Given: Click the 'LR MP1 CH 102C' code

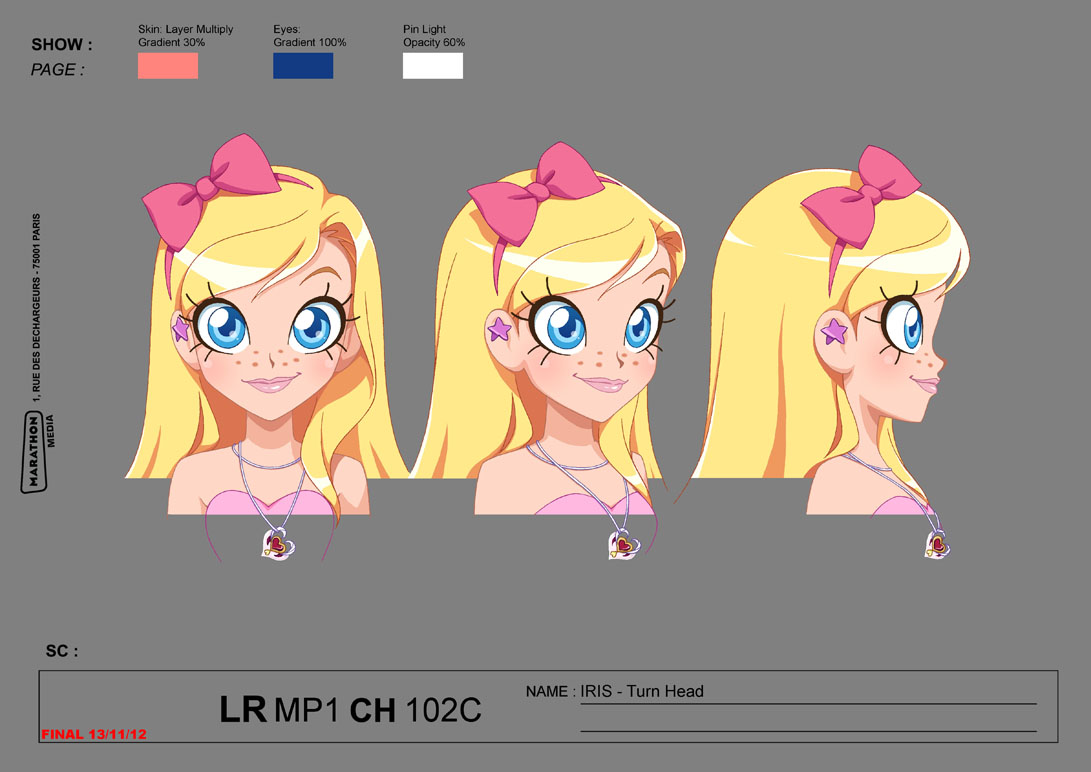Looking at the screenshot, I should [350, 710].
